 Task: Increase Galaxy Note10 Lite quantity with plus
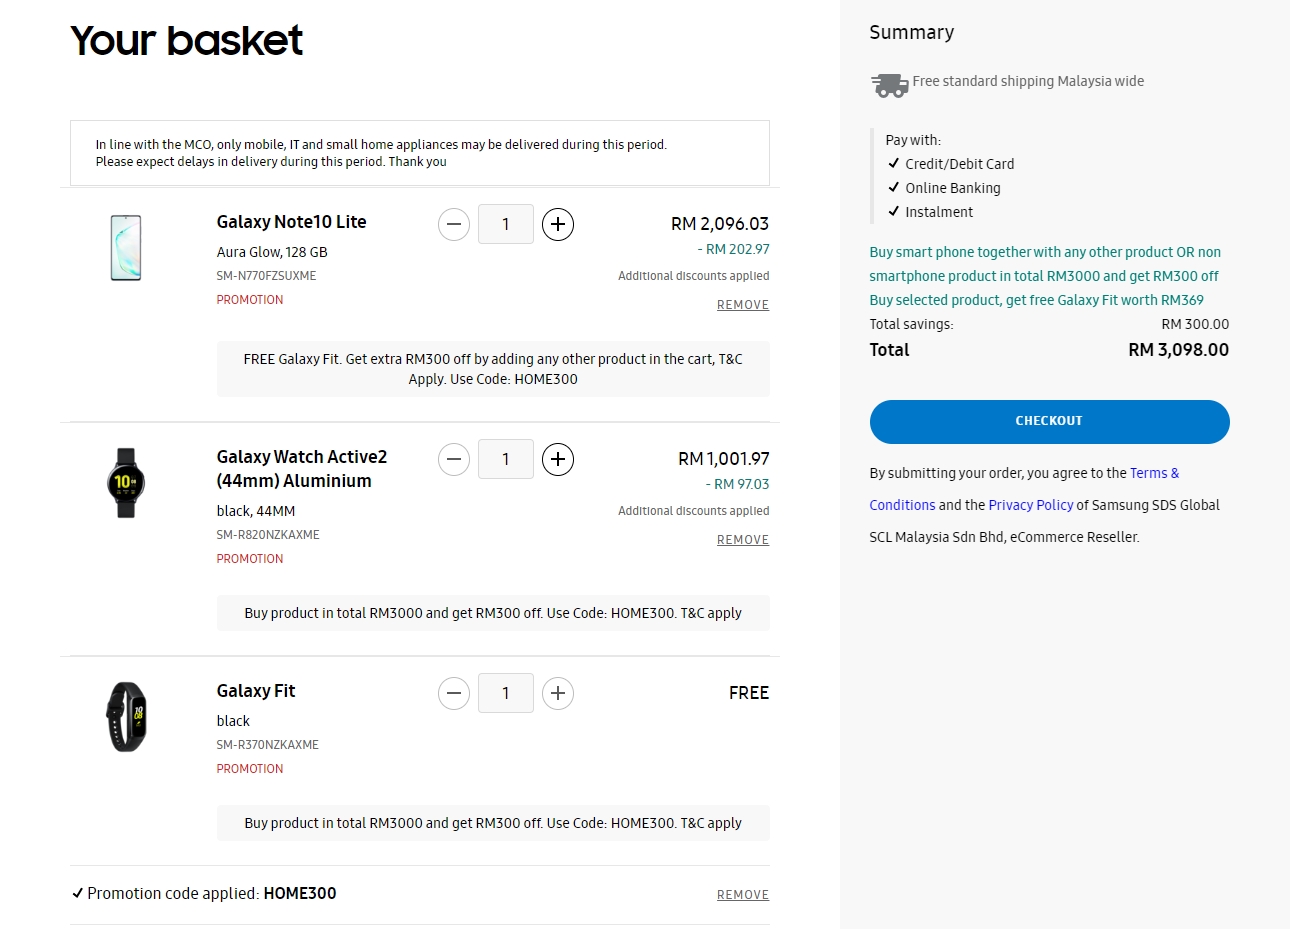click(558, 225)
